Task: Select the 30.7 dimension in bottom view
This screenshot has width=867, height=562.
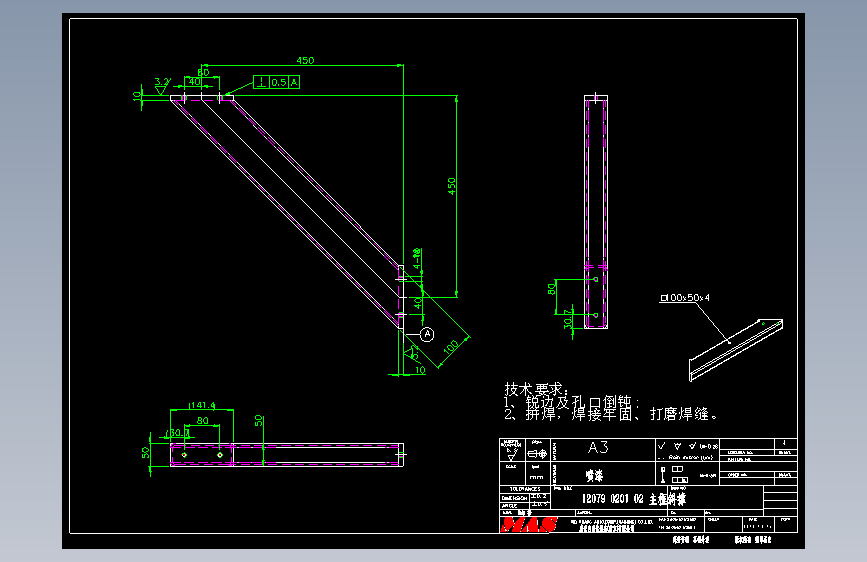Action: tap(179, 433)
